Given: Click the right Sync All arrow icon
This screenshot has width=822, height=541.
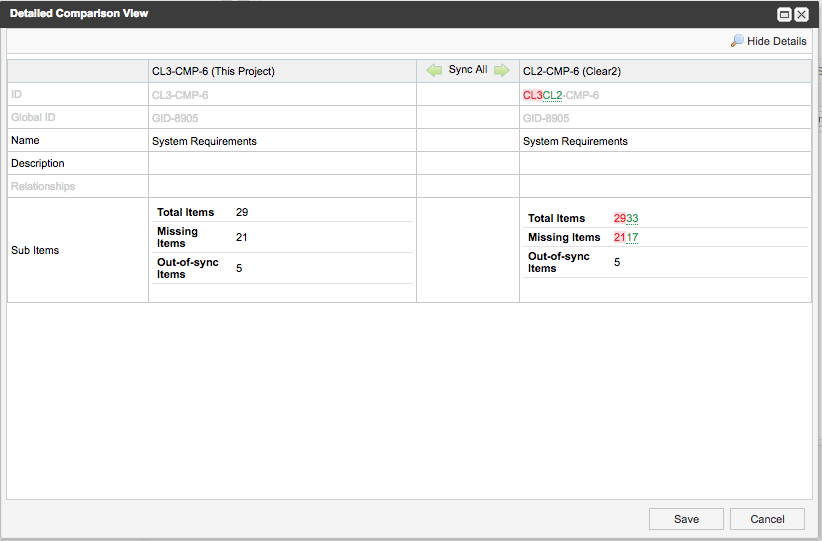Looking at the screenshot, I should pyautogui.click(x=501, y=71).
